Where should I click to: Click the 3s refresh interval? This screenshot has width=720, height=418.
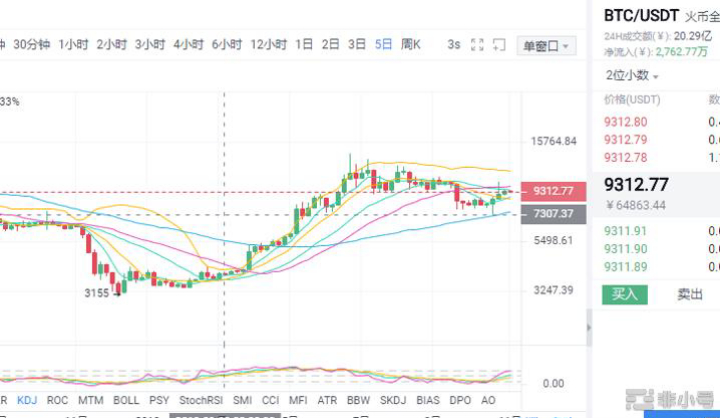(x=454, y=45)
